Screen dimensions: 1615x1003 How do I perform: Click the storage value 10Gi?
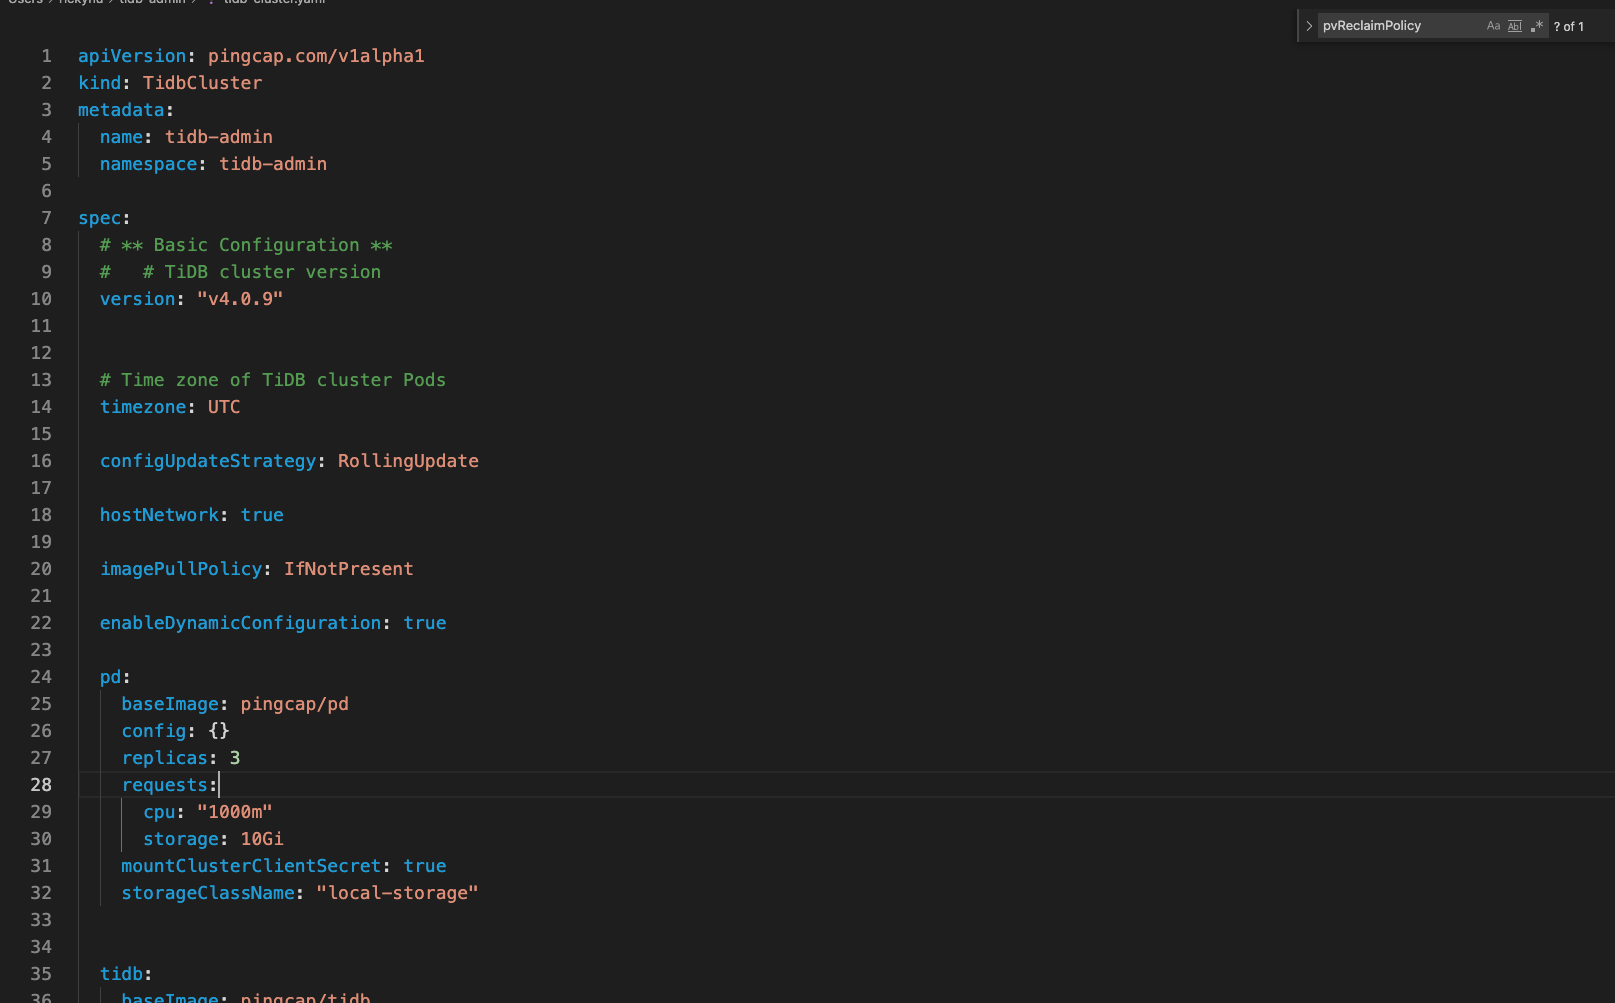[262, 839]
